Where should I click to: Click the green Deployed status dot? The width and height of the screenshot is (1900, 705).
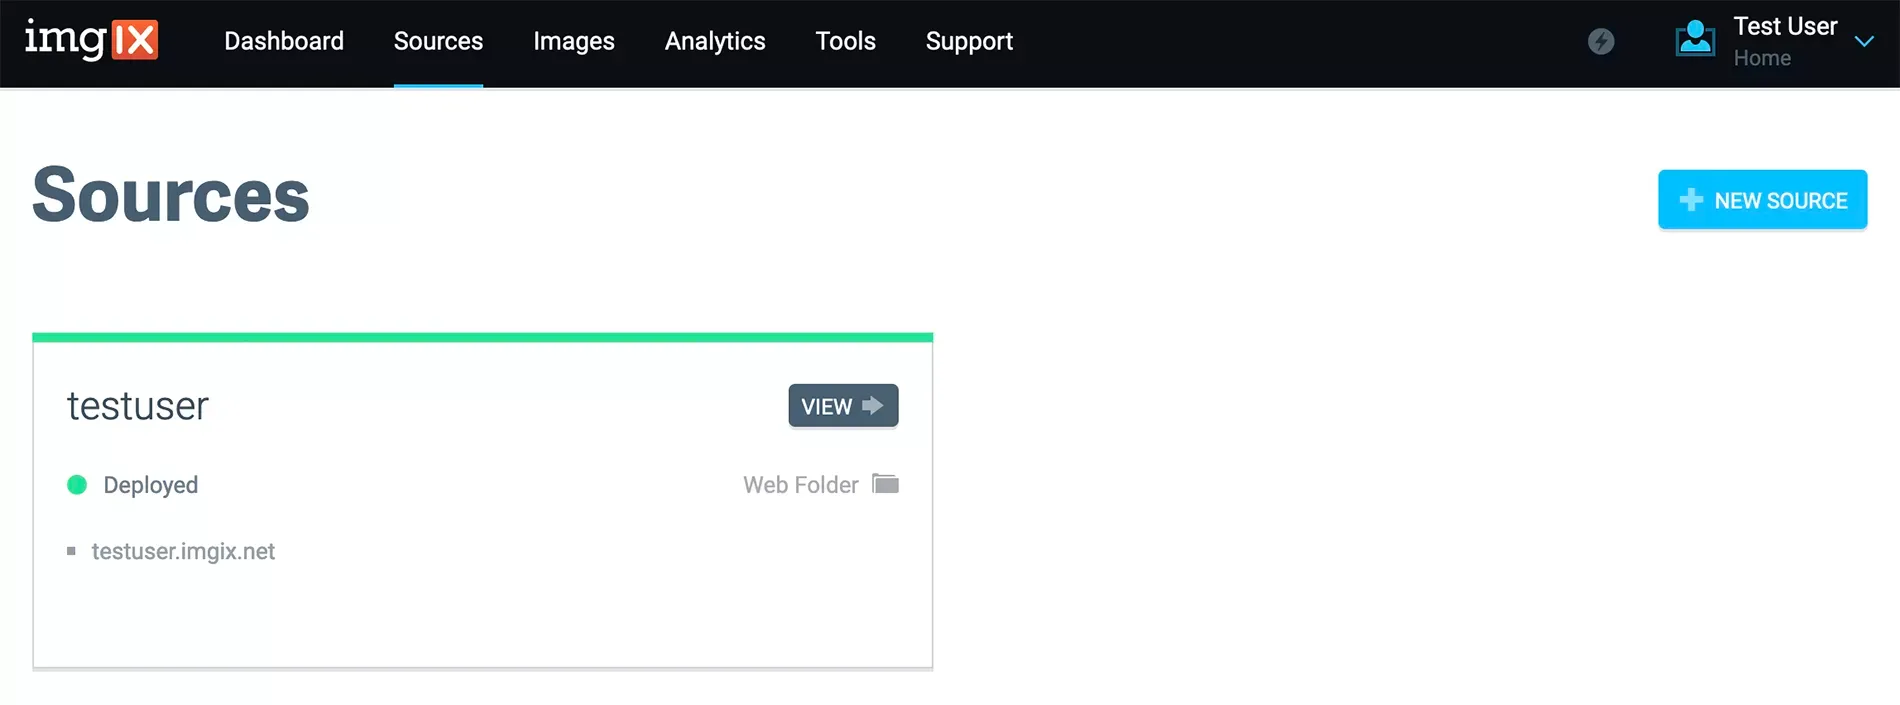click(x=77, y=485)
